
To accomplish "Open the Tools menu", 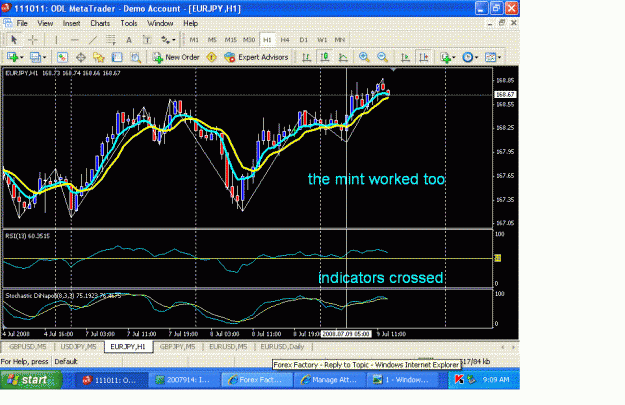I will click(129, 23).
